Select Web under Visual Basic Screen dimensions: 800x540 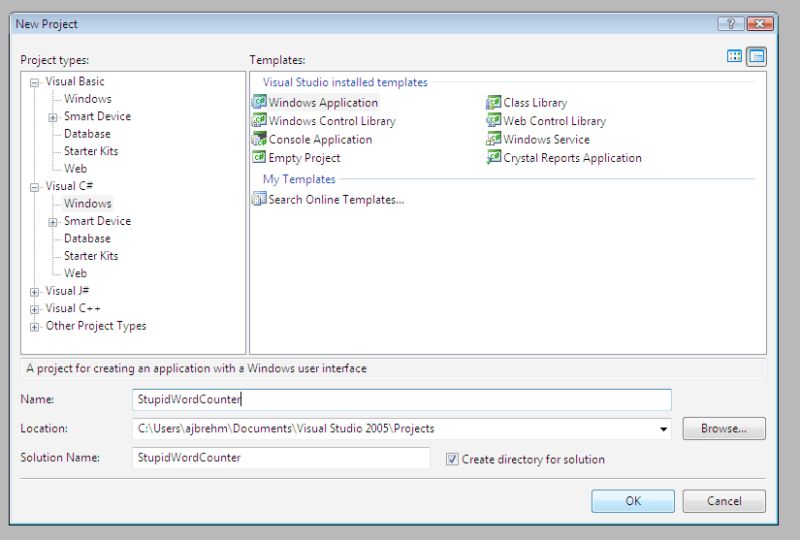point(76,168)
